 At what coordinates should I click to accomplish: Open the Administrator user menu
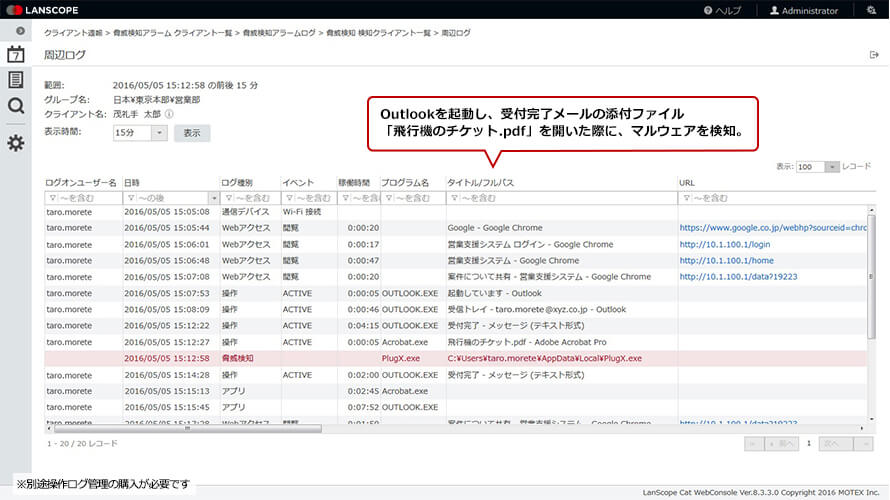click(804, 10)
